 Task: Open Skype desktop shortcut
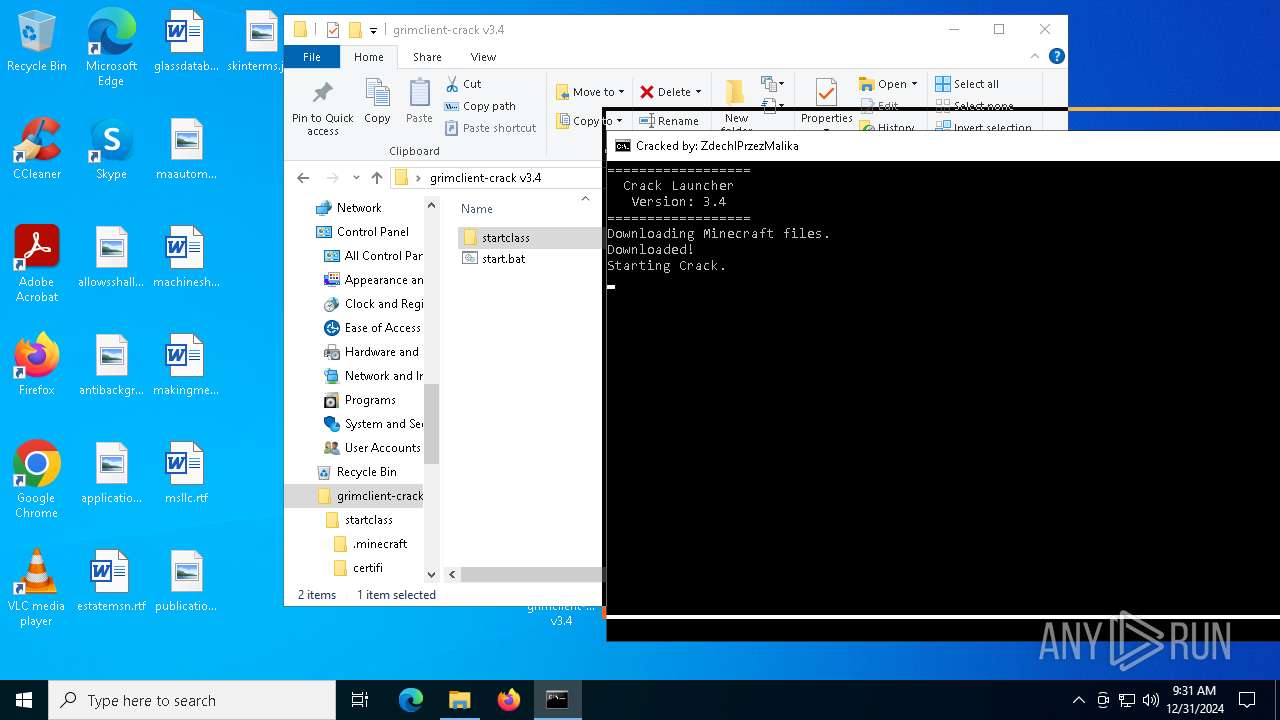click(x=111, y=148)
